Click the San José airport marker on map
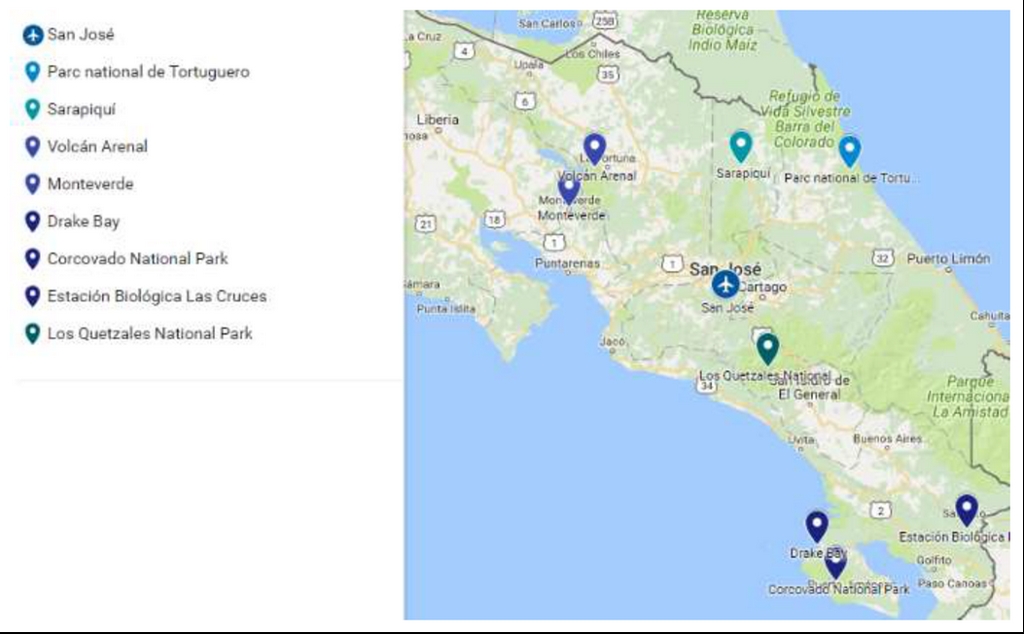1024x634 pixels. coord(725,284)
